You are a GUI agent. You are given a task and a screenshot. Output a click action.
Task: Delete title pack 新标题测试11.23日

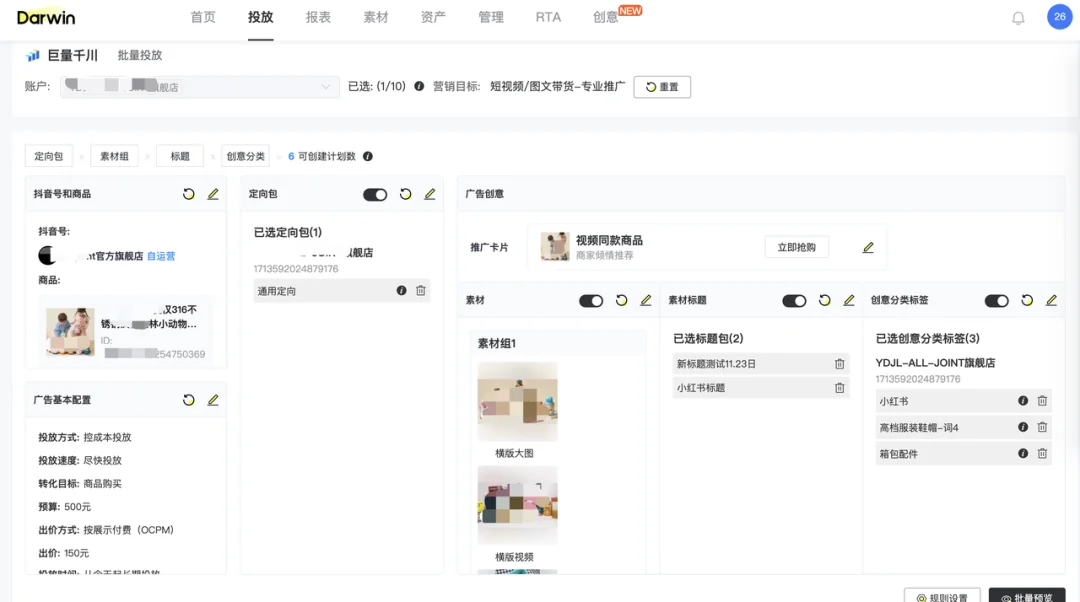pyautogui.click(x=840, y=364)
